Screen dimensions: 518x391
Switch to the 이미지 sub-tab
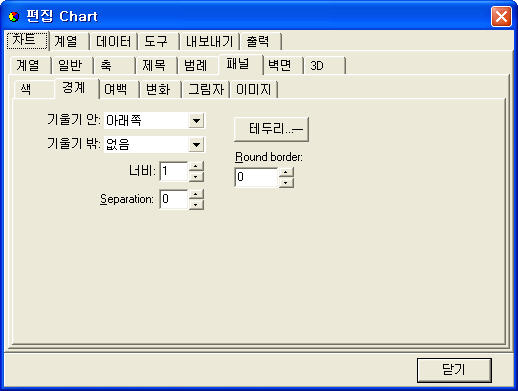coord(254,89)
